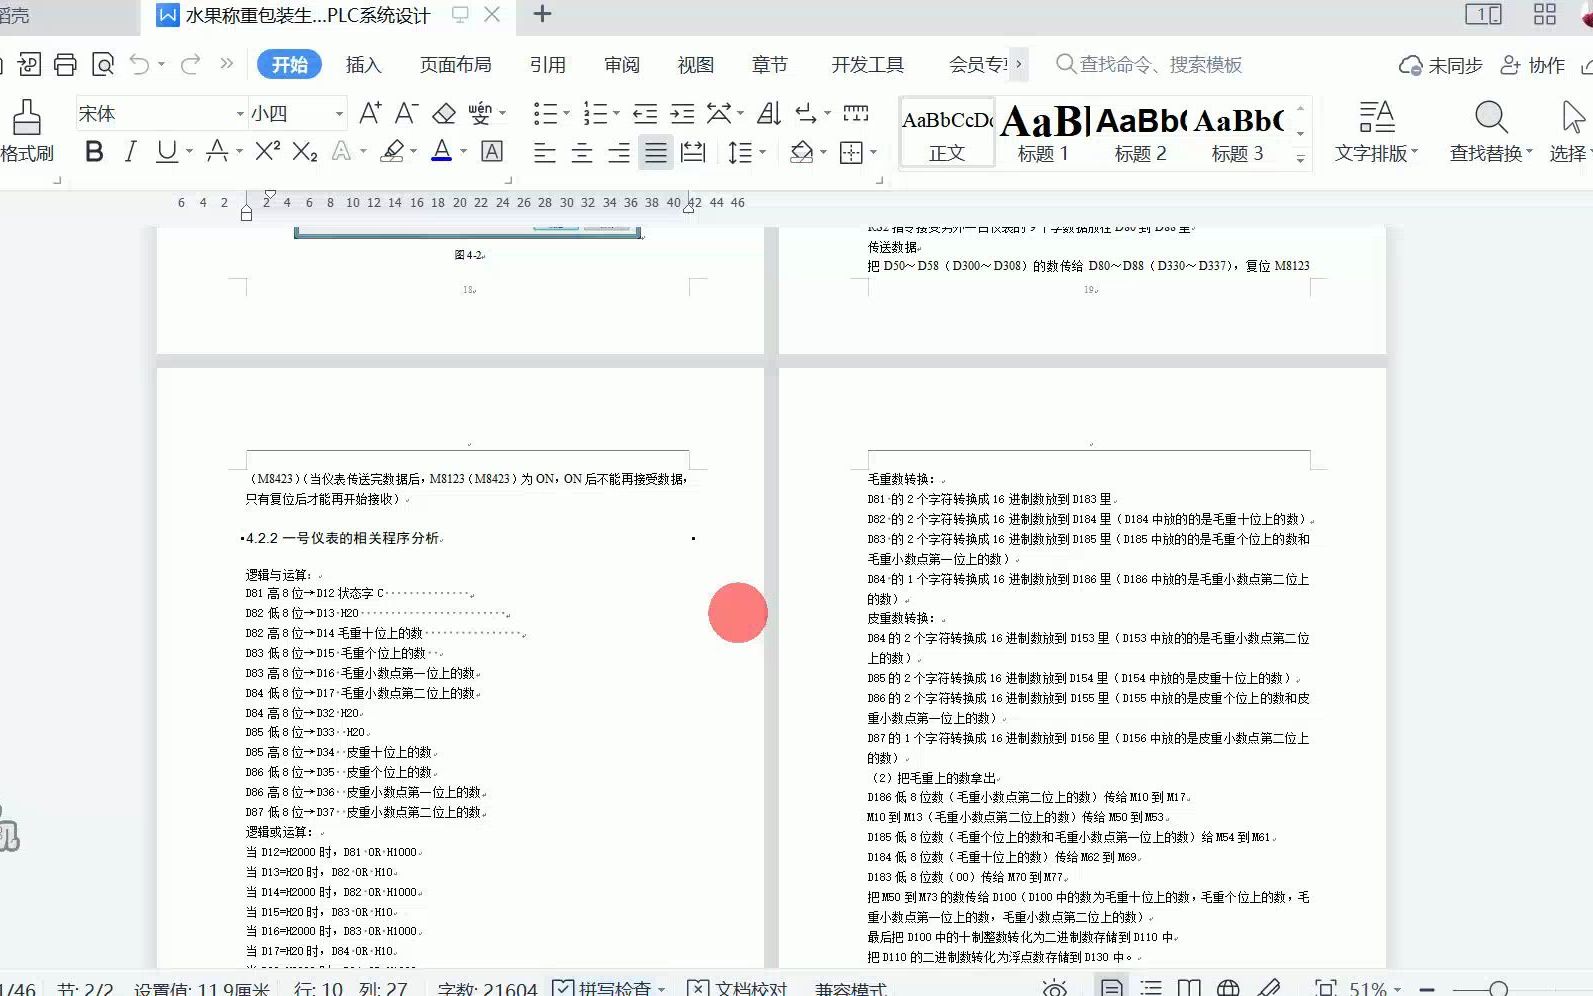Viewport: 1593px width, 996px height.
Task: Apply the 正文 style
Action: [x=947, y=131]
